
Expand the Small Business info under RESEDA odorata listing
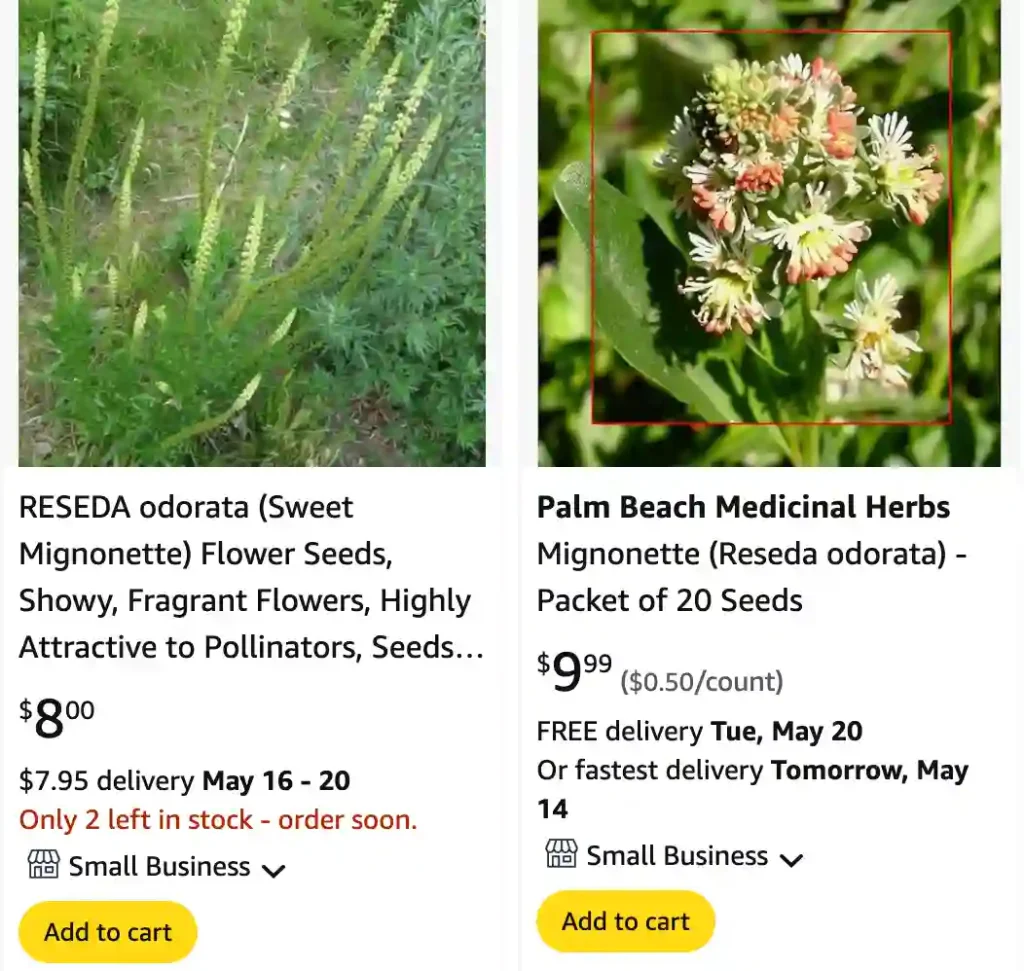pos(273,871)
